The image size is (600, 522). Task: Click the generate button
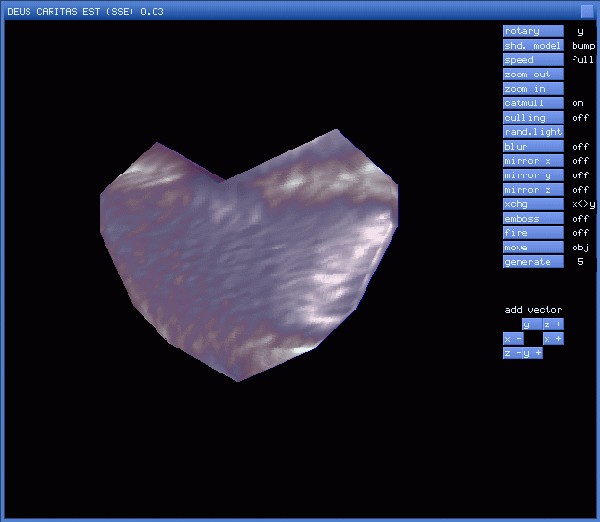[533, 262]
